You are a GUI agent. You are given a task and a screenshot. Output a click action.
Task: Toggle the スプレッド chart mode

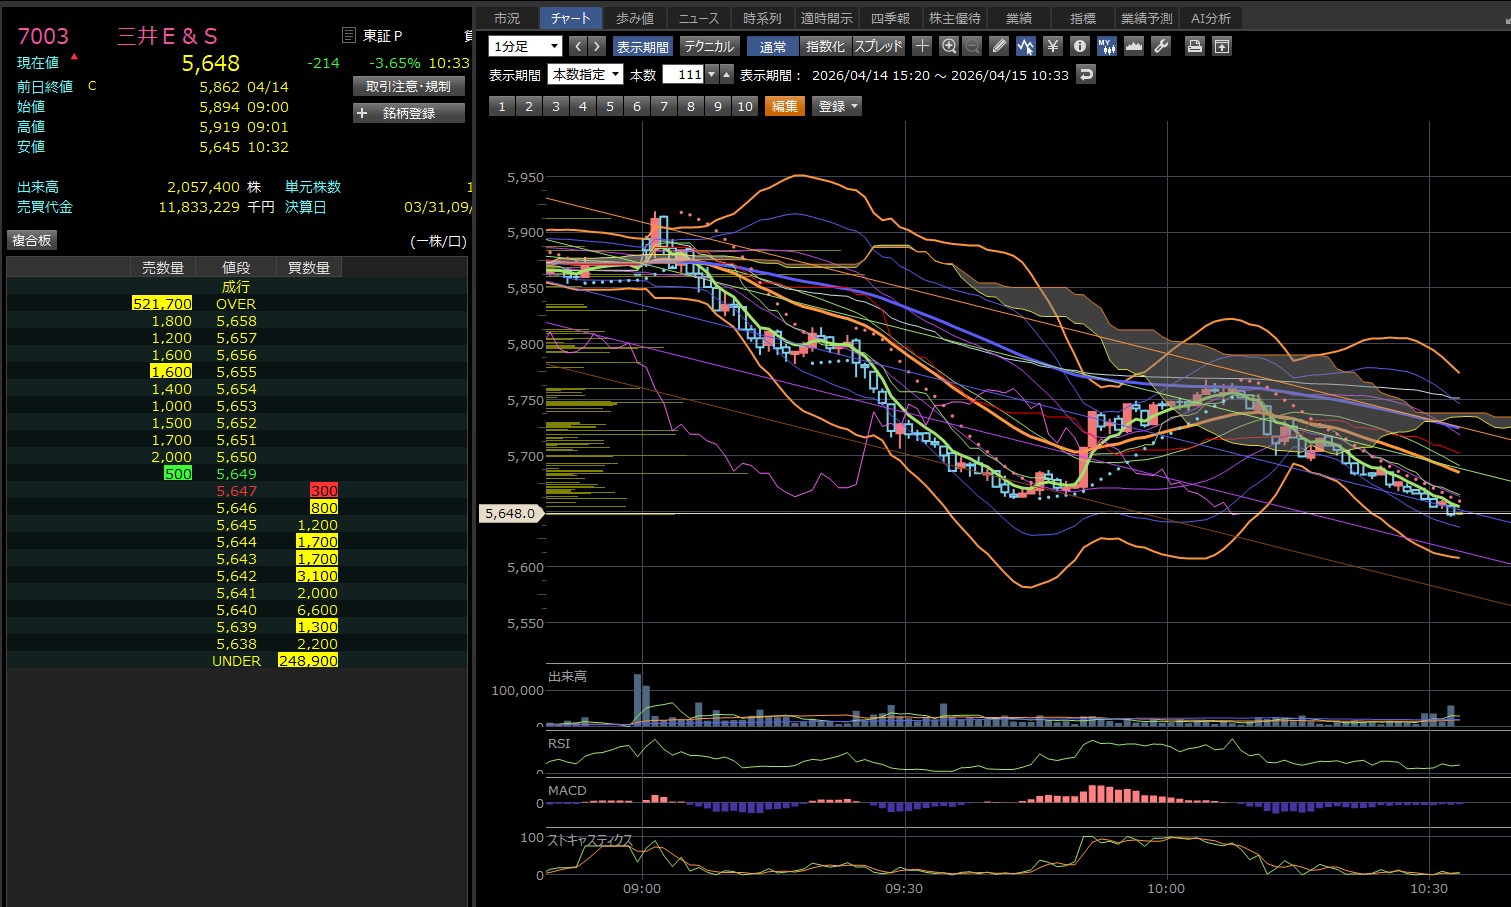878,46
